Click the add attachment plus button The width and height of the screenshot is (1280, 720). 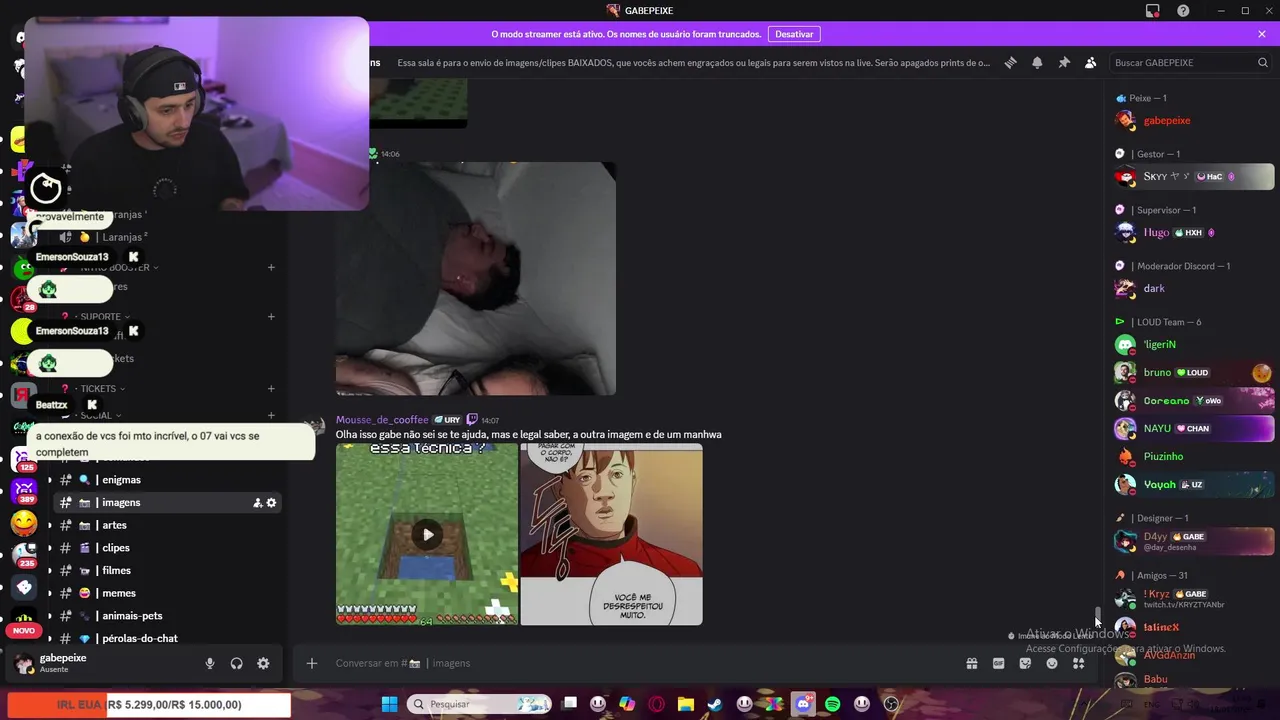[312, 663]
